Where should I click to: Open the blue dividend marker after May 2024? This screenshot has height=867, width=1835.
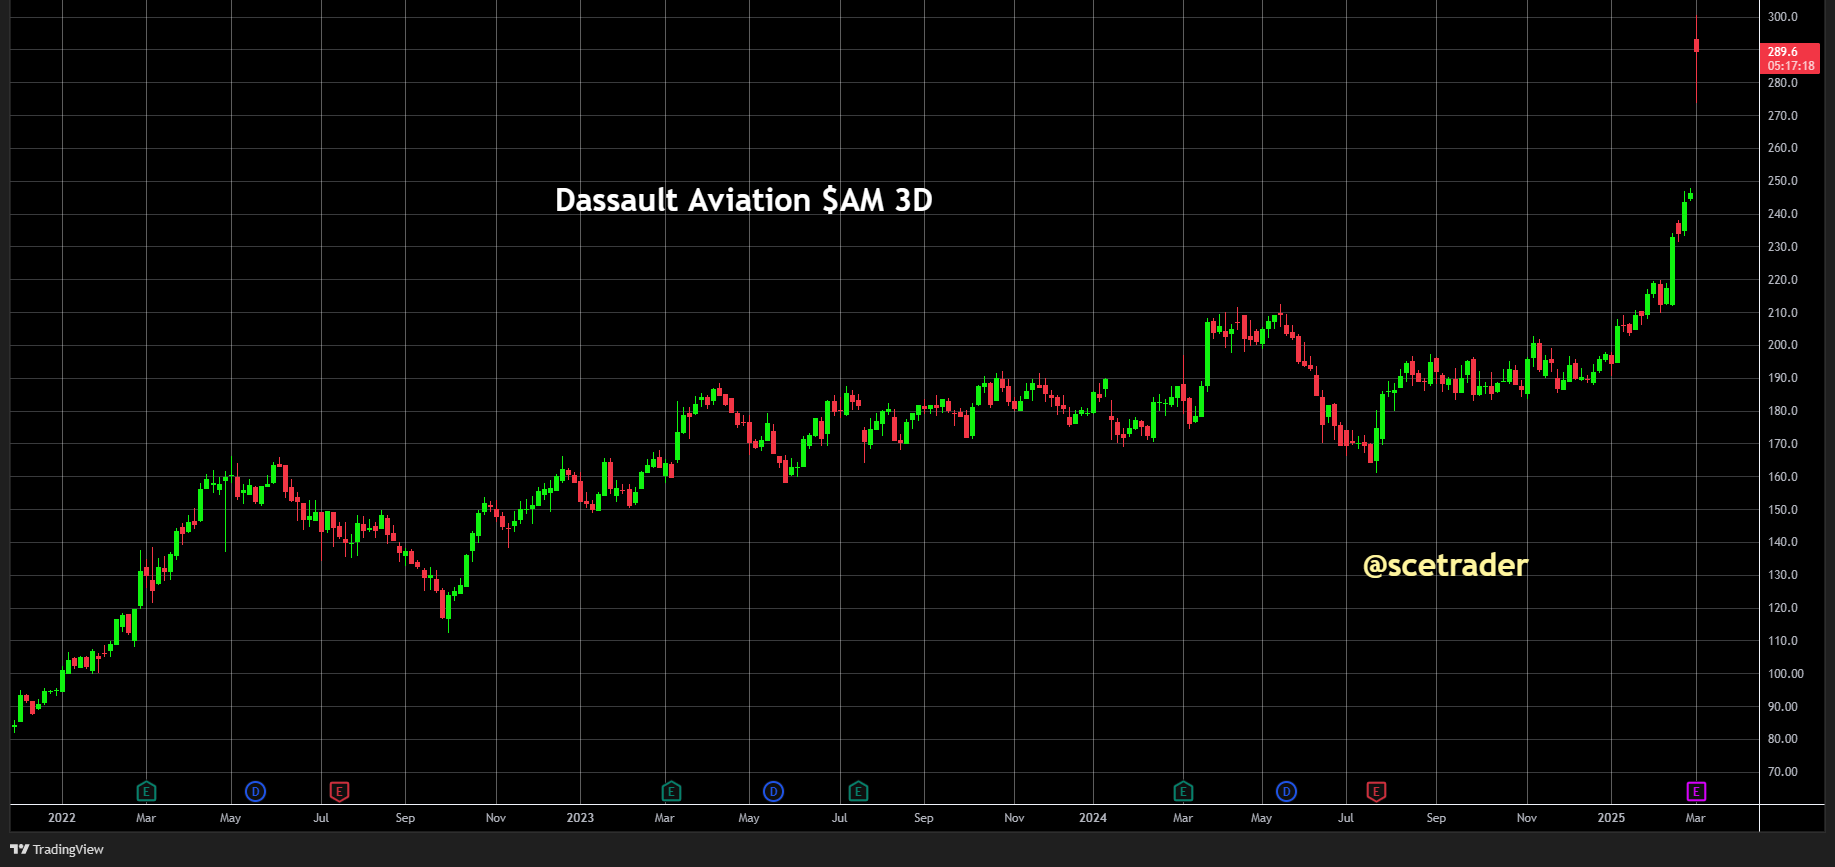click(x=1286, y=792)
